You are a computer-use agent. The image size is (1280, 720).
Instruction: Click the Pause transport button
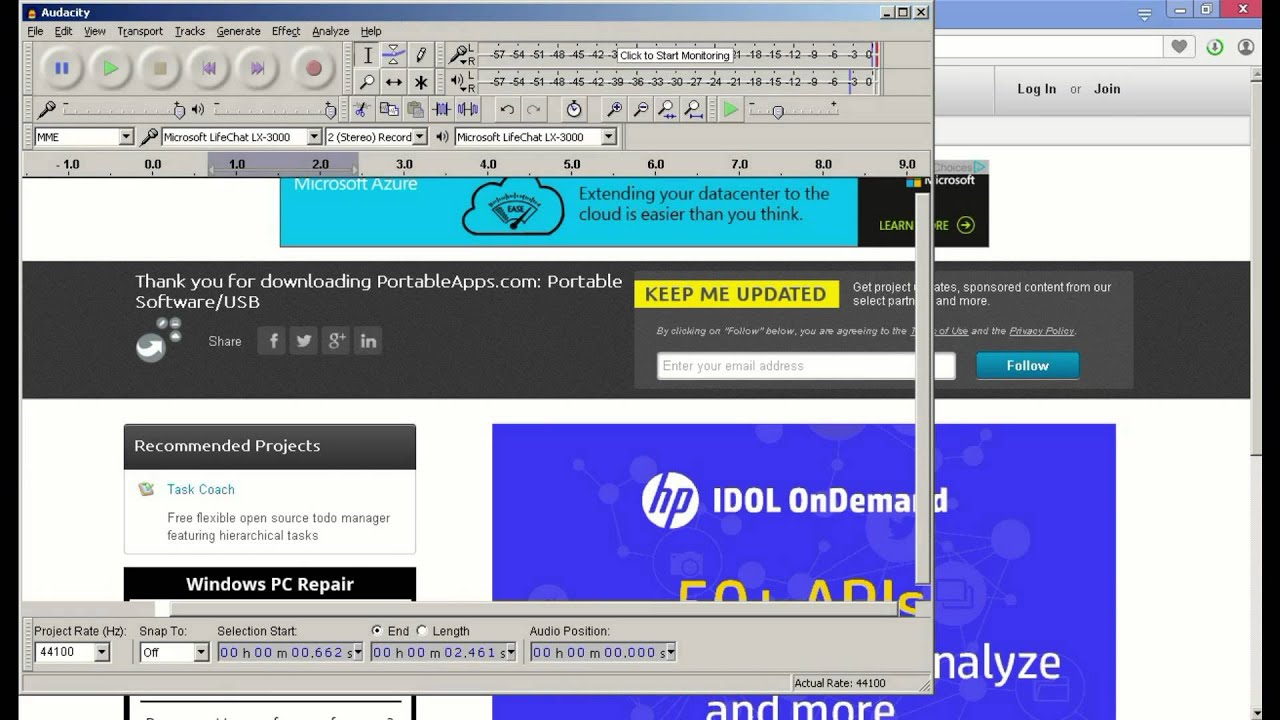tap(62, 69)
